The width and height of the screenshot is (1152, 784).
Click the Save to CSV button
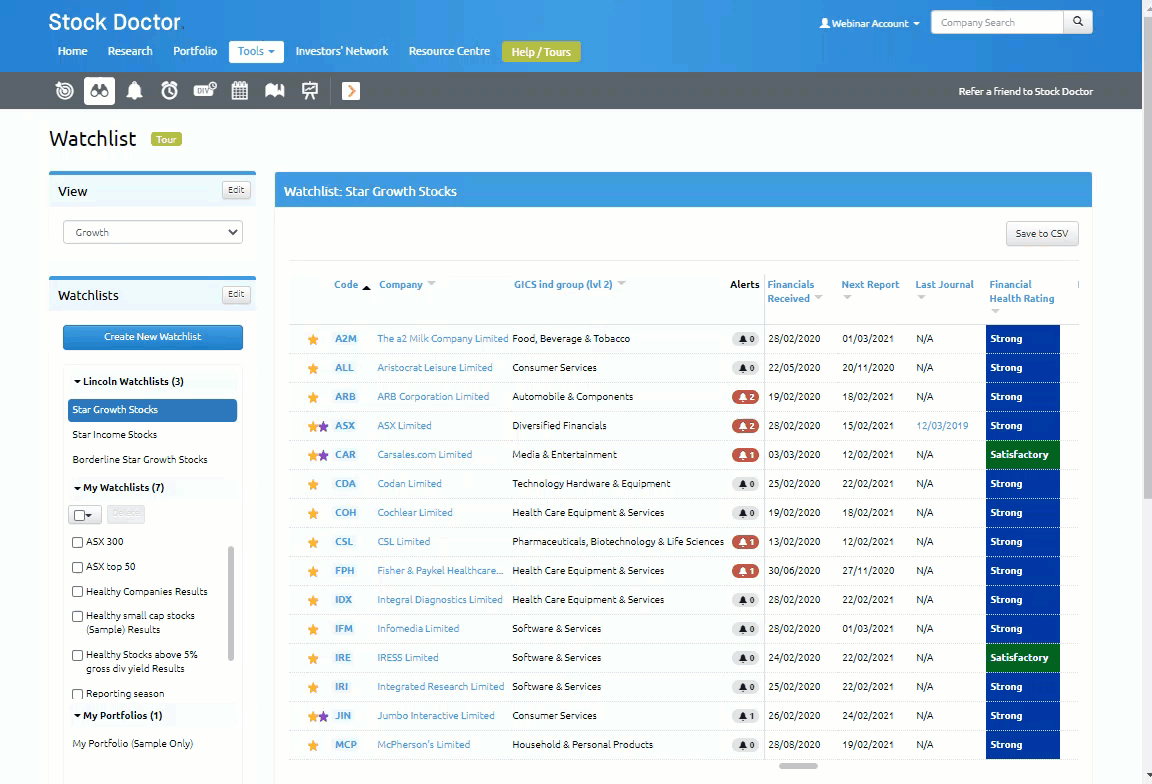coord(1042,234)
